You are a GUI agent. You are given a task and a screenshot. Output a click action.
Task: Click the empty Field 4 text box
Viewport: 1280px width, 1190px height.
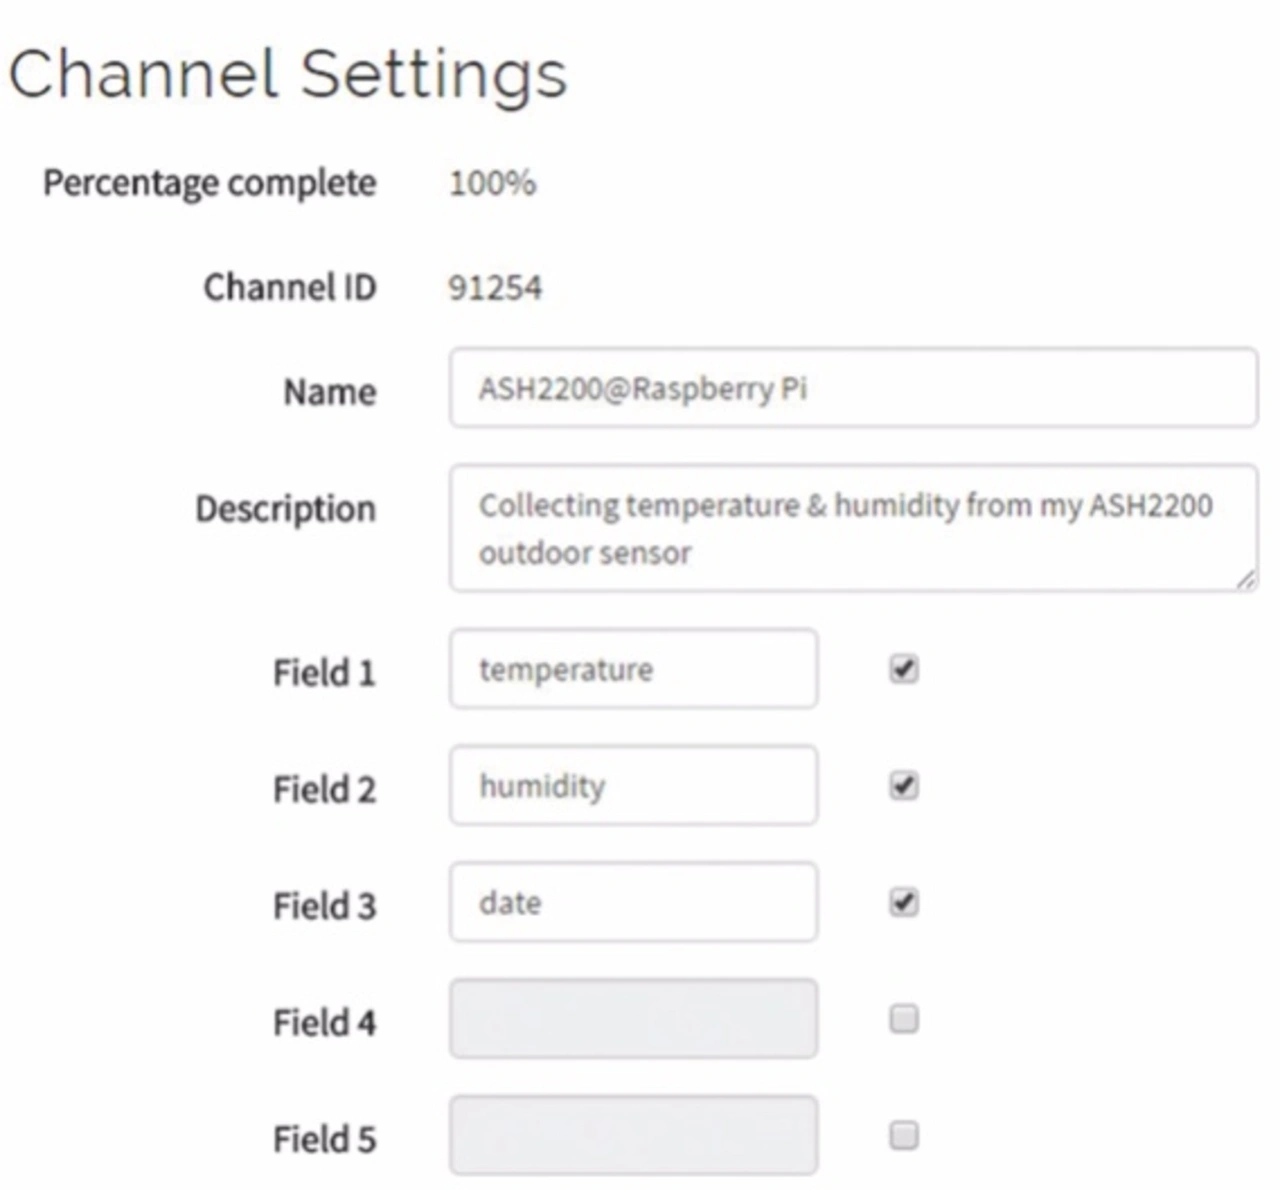coord(633,1019)
